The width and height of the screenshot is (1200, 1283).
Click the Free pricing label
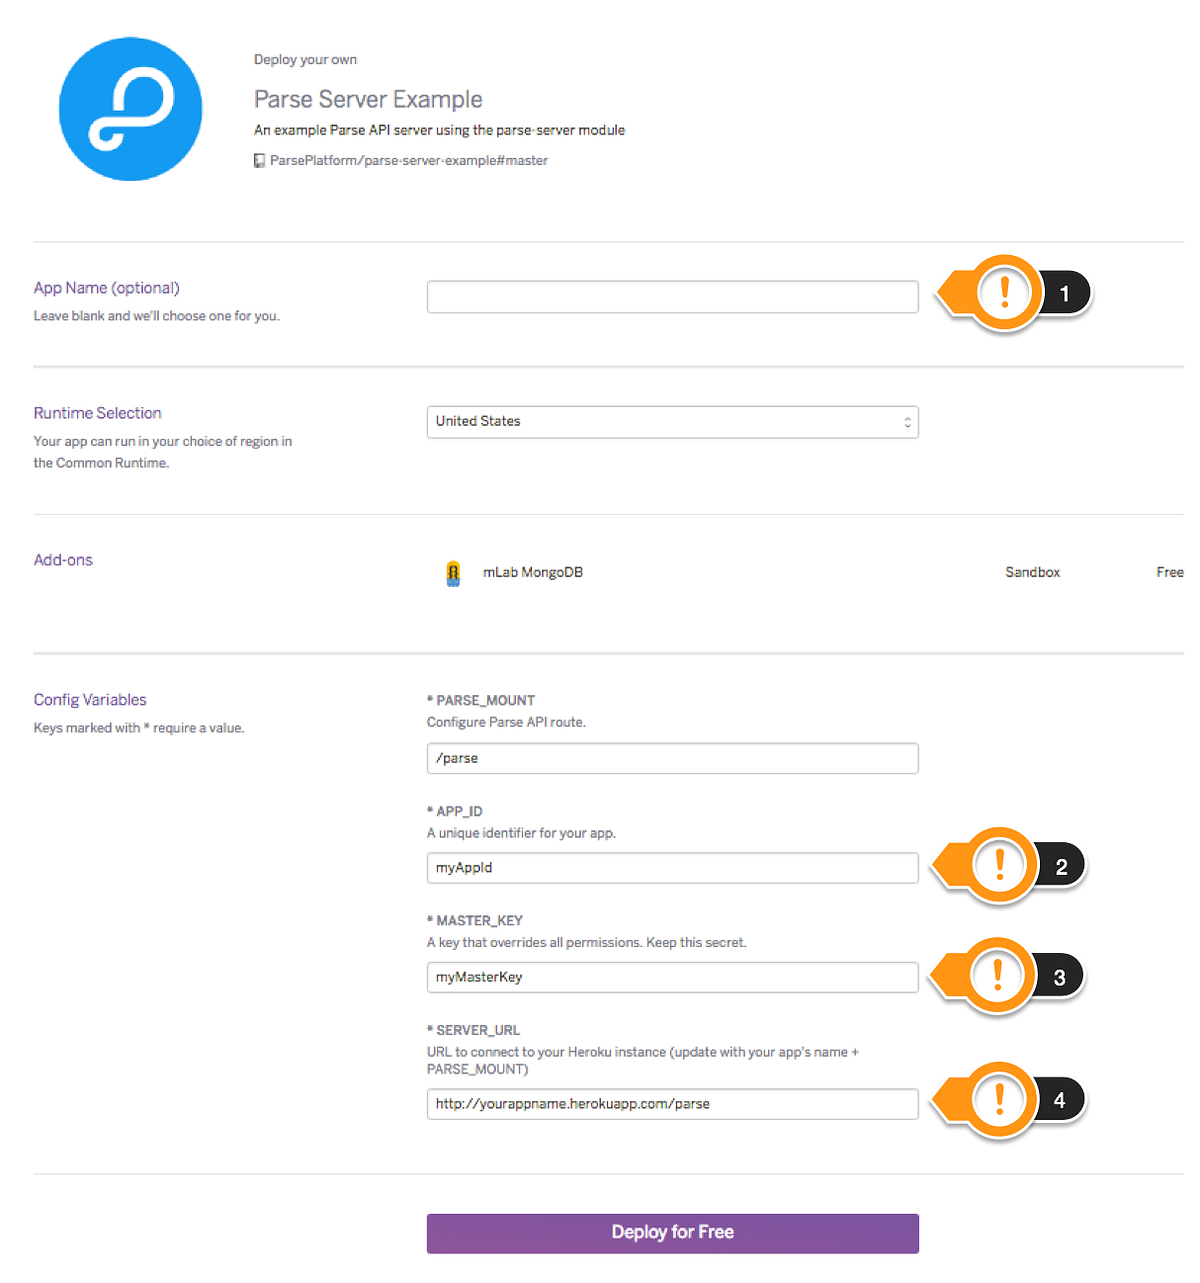1170,572
